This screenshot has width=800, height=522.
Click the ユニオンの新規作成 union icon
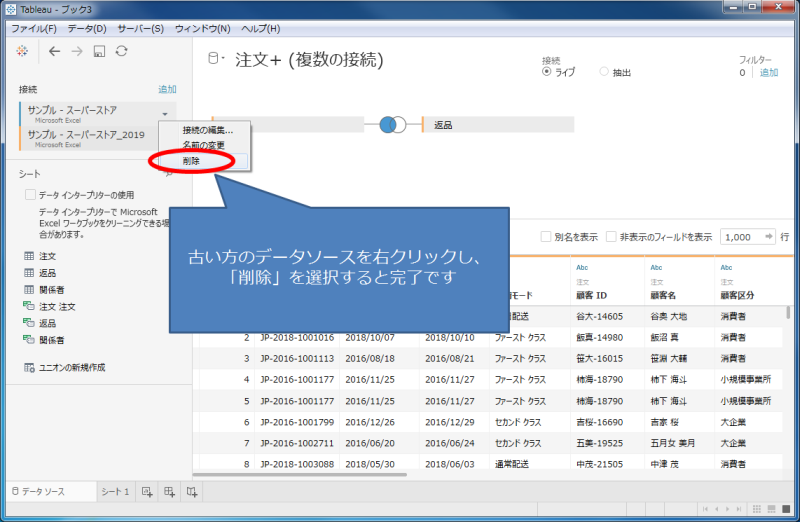(x=29, y=367)
